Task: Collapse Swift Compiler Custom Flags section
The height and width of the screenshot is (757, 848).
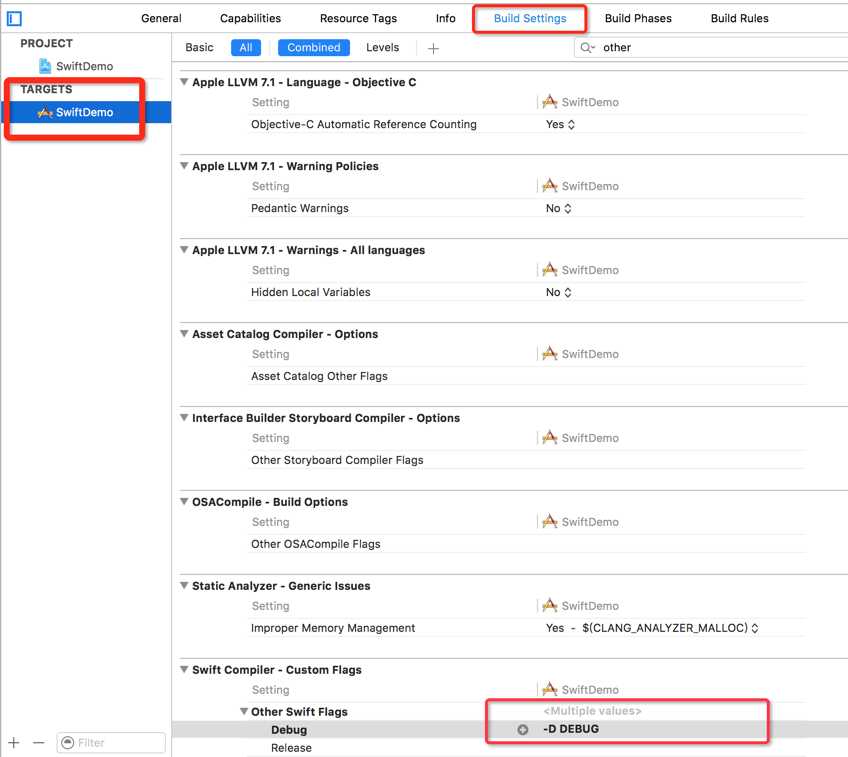Action: [184, 669]
